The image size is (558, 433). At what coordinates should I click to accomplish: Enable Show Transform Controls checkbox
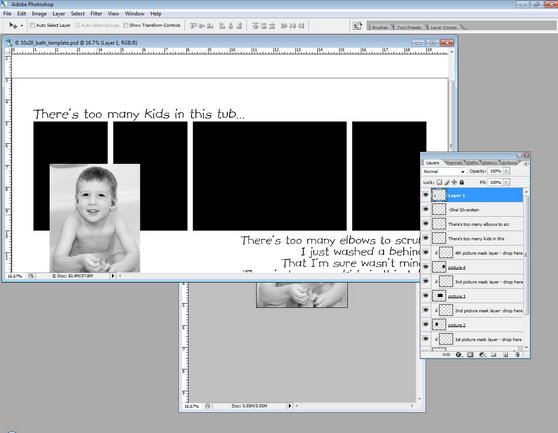(126, 25)
